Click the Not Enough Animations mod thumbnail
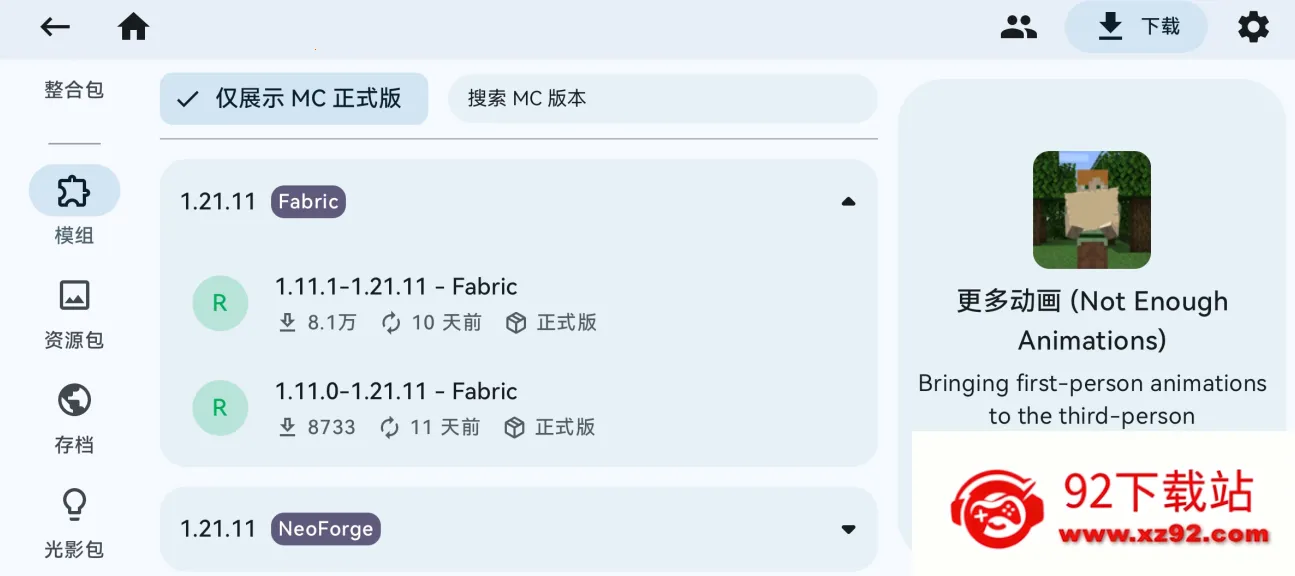Screen dimensions: 1295x576 tap(1091, 210)
